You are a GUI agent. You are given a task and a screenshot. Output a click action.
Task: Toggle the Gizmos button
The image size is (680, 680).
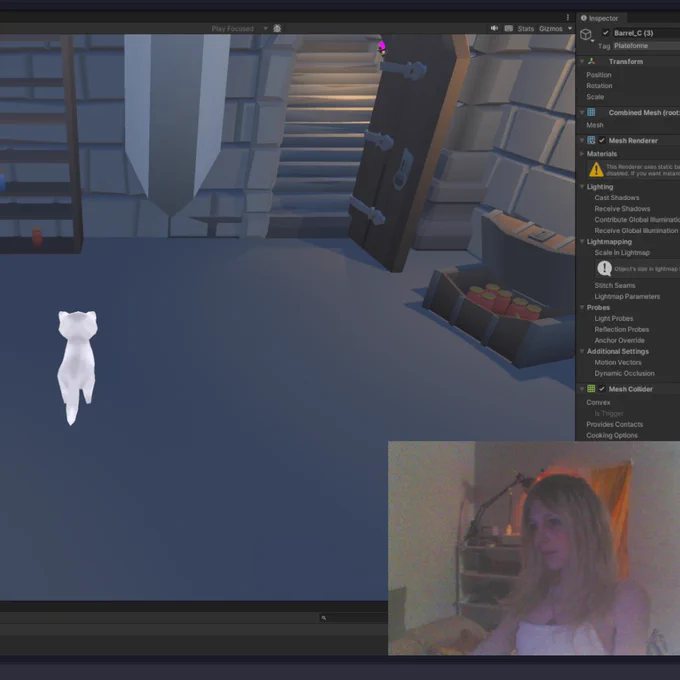pos(550,29)
